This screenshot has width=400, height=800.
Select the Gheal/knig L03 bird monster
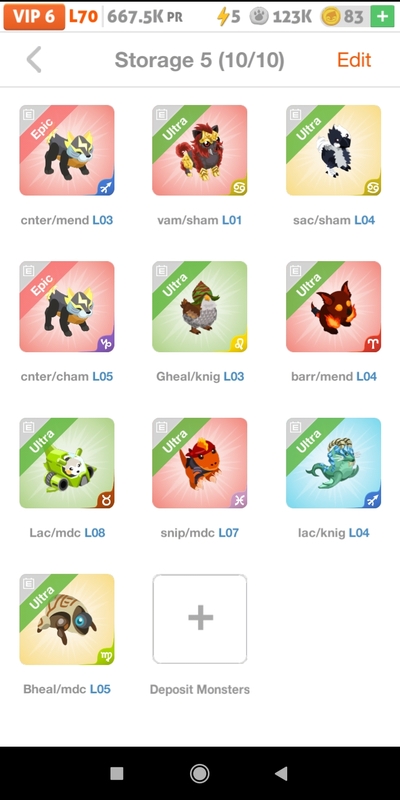[200, 307]
